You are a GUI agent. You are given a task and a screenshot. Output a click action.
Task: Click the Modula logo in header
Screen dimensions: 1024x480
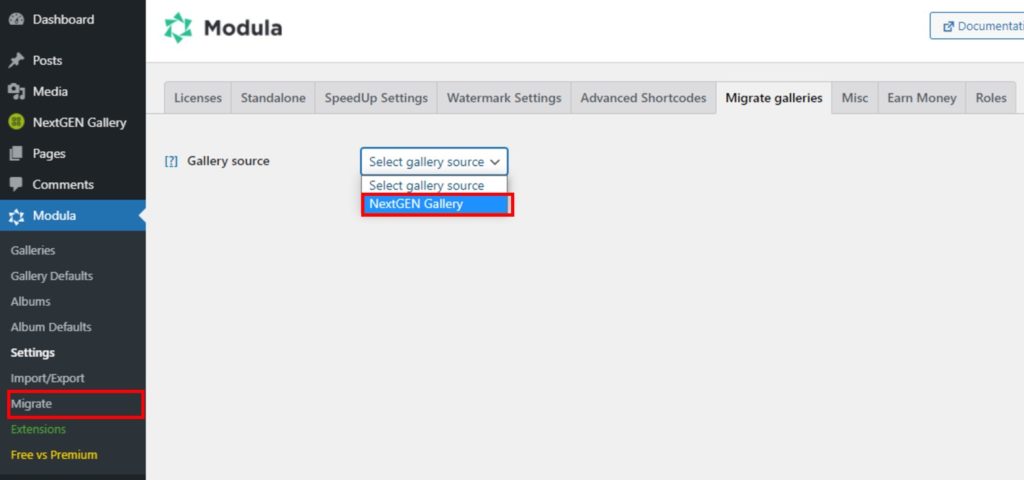[178, 28]
